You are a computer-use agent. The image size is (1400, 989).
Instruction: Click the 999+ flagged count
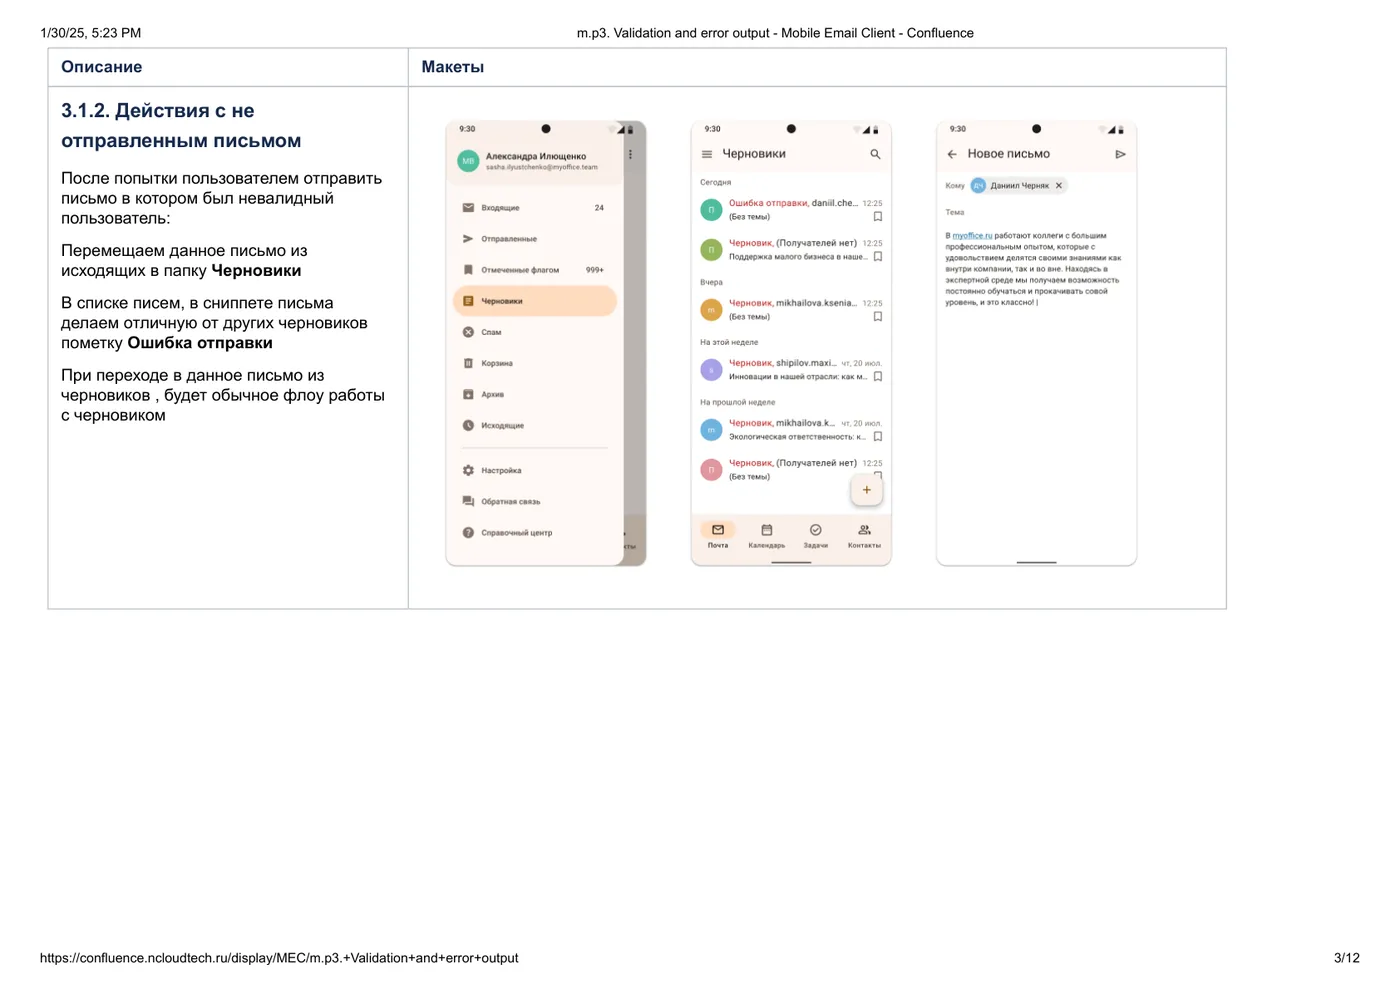[595, 270]
